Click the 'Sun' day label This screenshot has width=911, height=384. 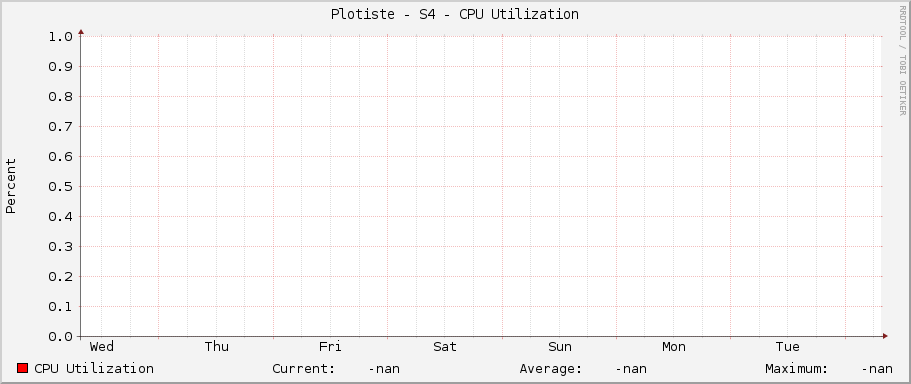coord(560,347)
